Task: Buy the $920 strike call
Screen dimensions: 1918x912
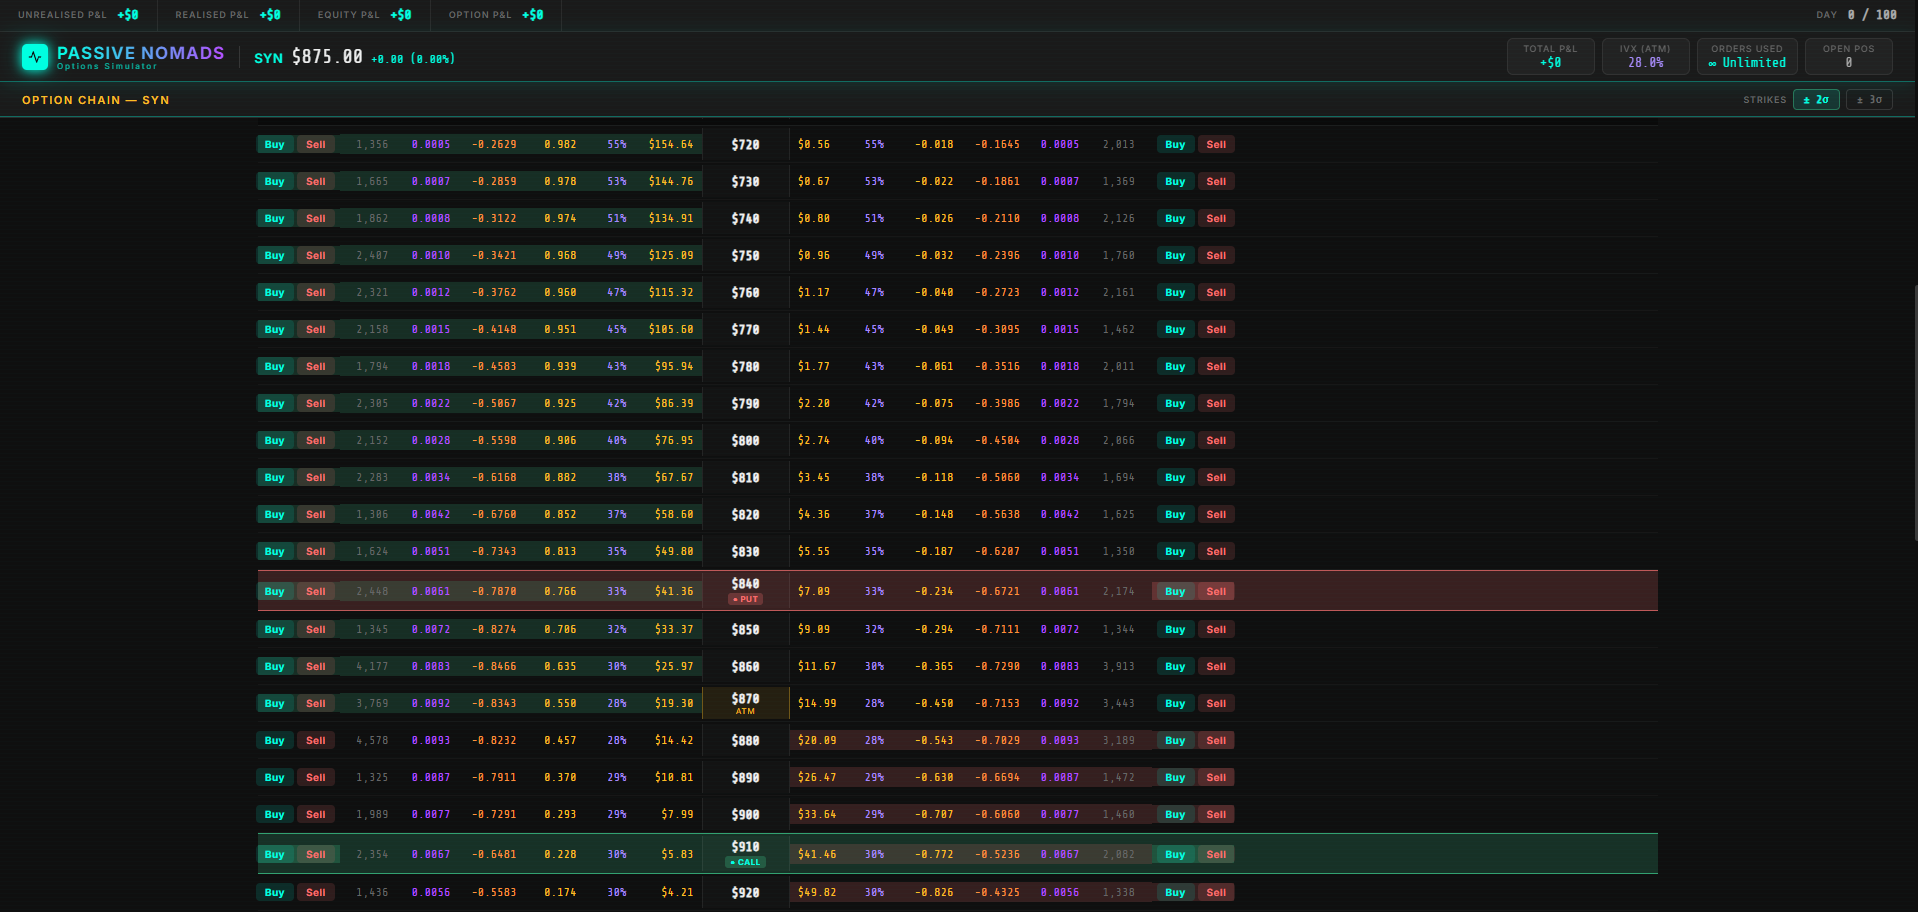Action: (x=275, y=893)
